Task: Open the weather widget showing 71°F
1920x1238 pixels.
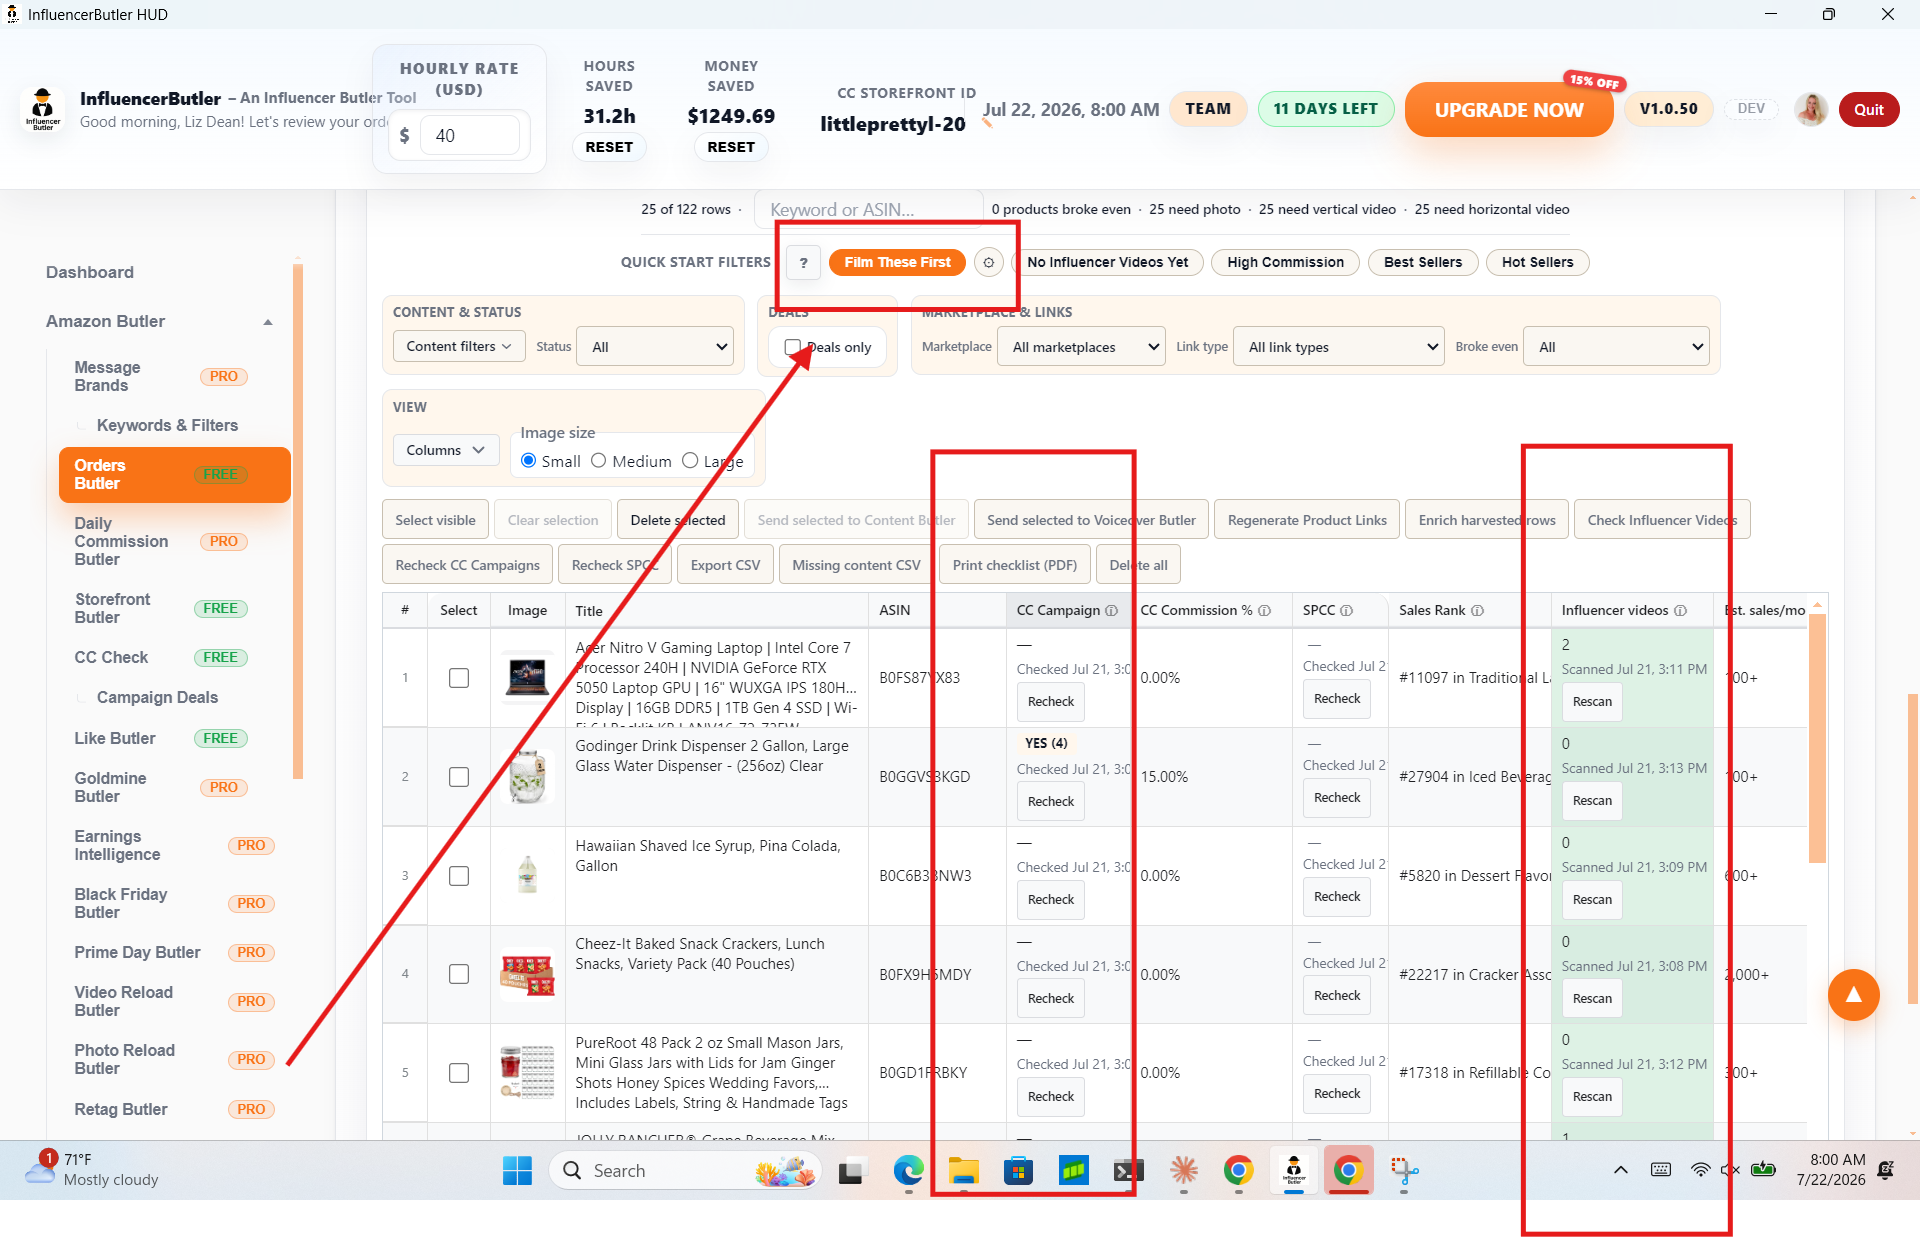Action: pos(92,1170)
